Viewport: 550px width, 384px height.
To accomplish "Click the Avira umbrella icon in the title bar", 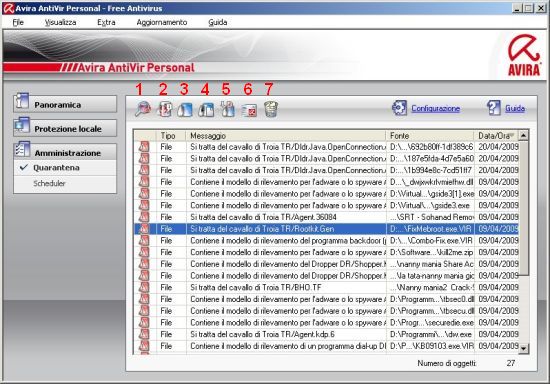I will (8, 8).
